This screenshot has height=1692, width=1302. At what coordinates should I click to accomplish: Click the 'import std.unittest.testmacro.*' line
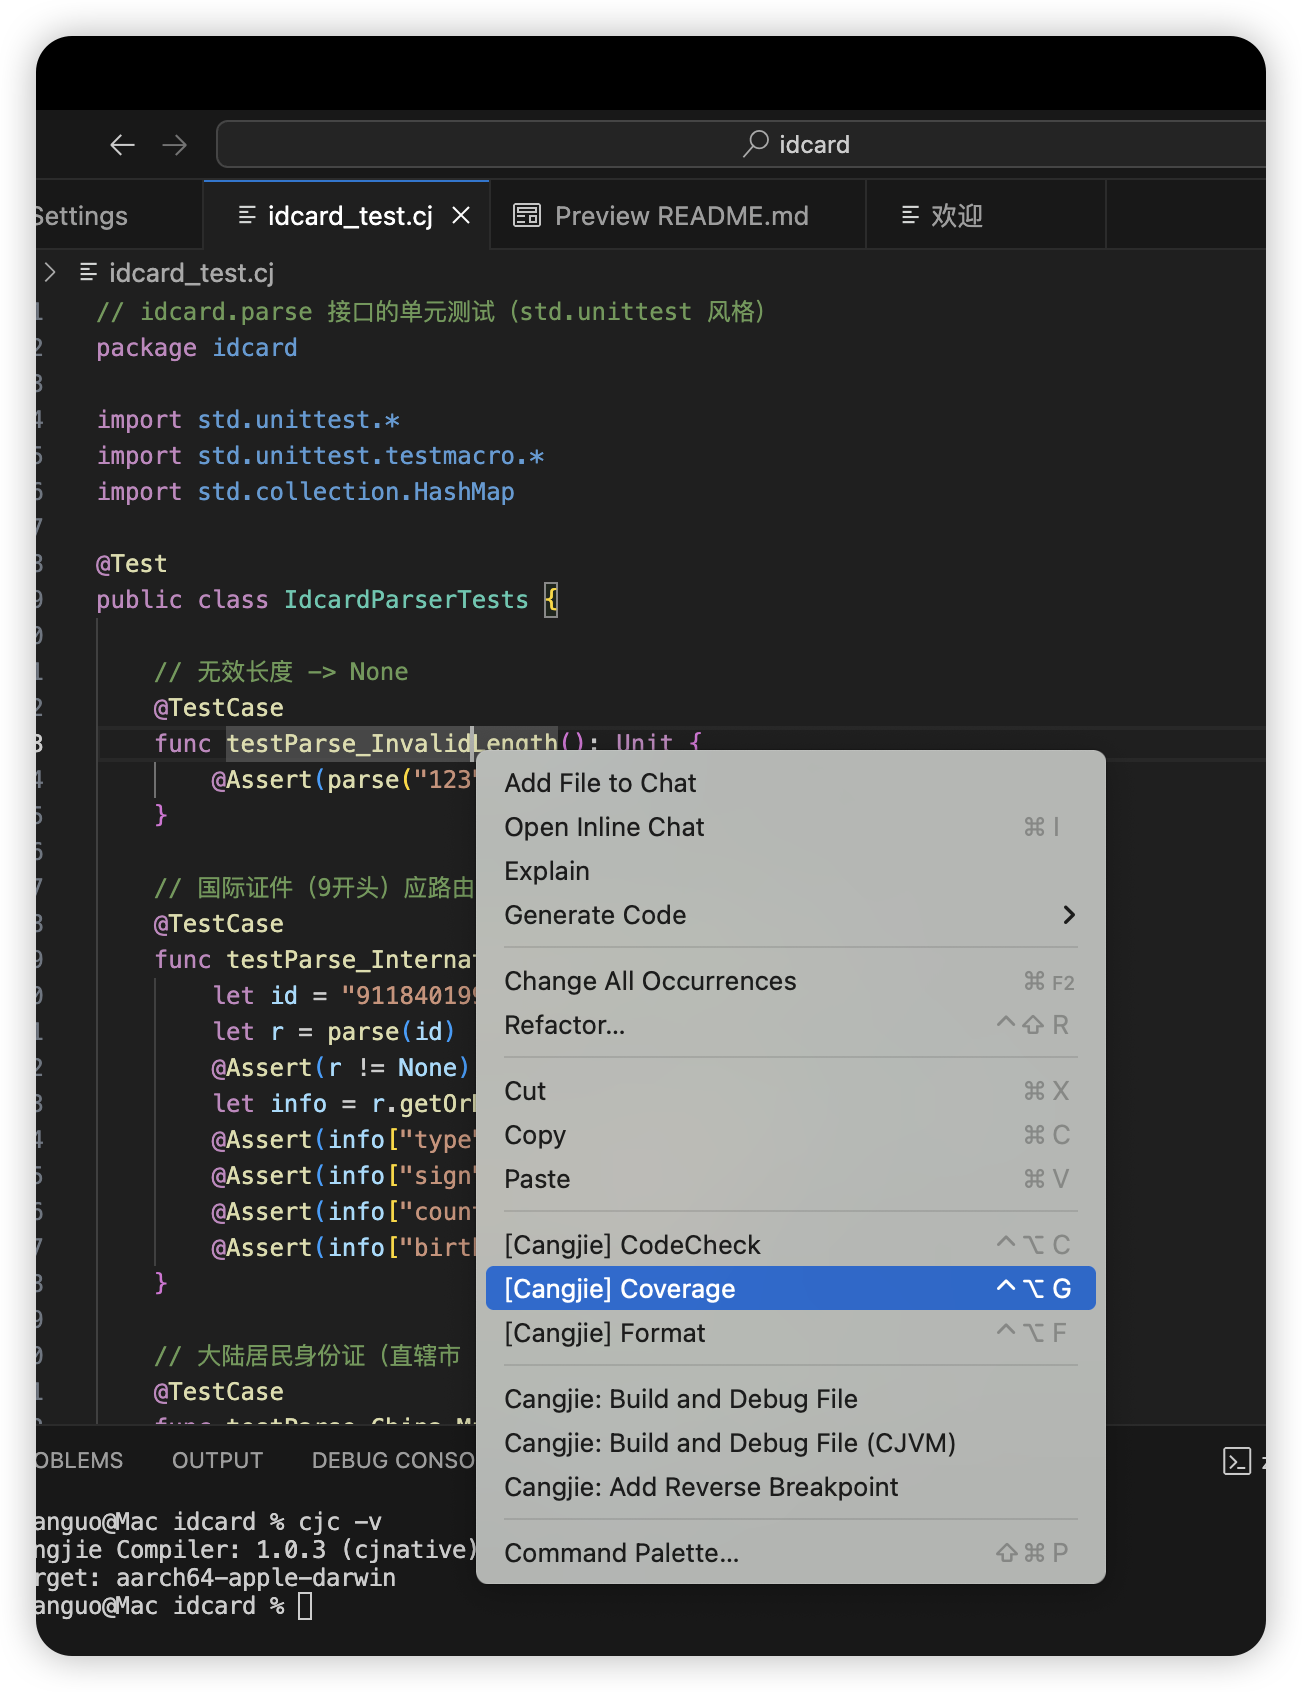[320, 456]
